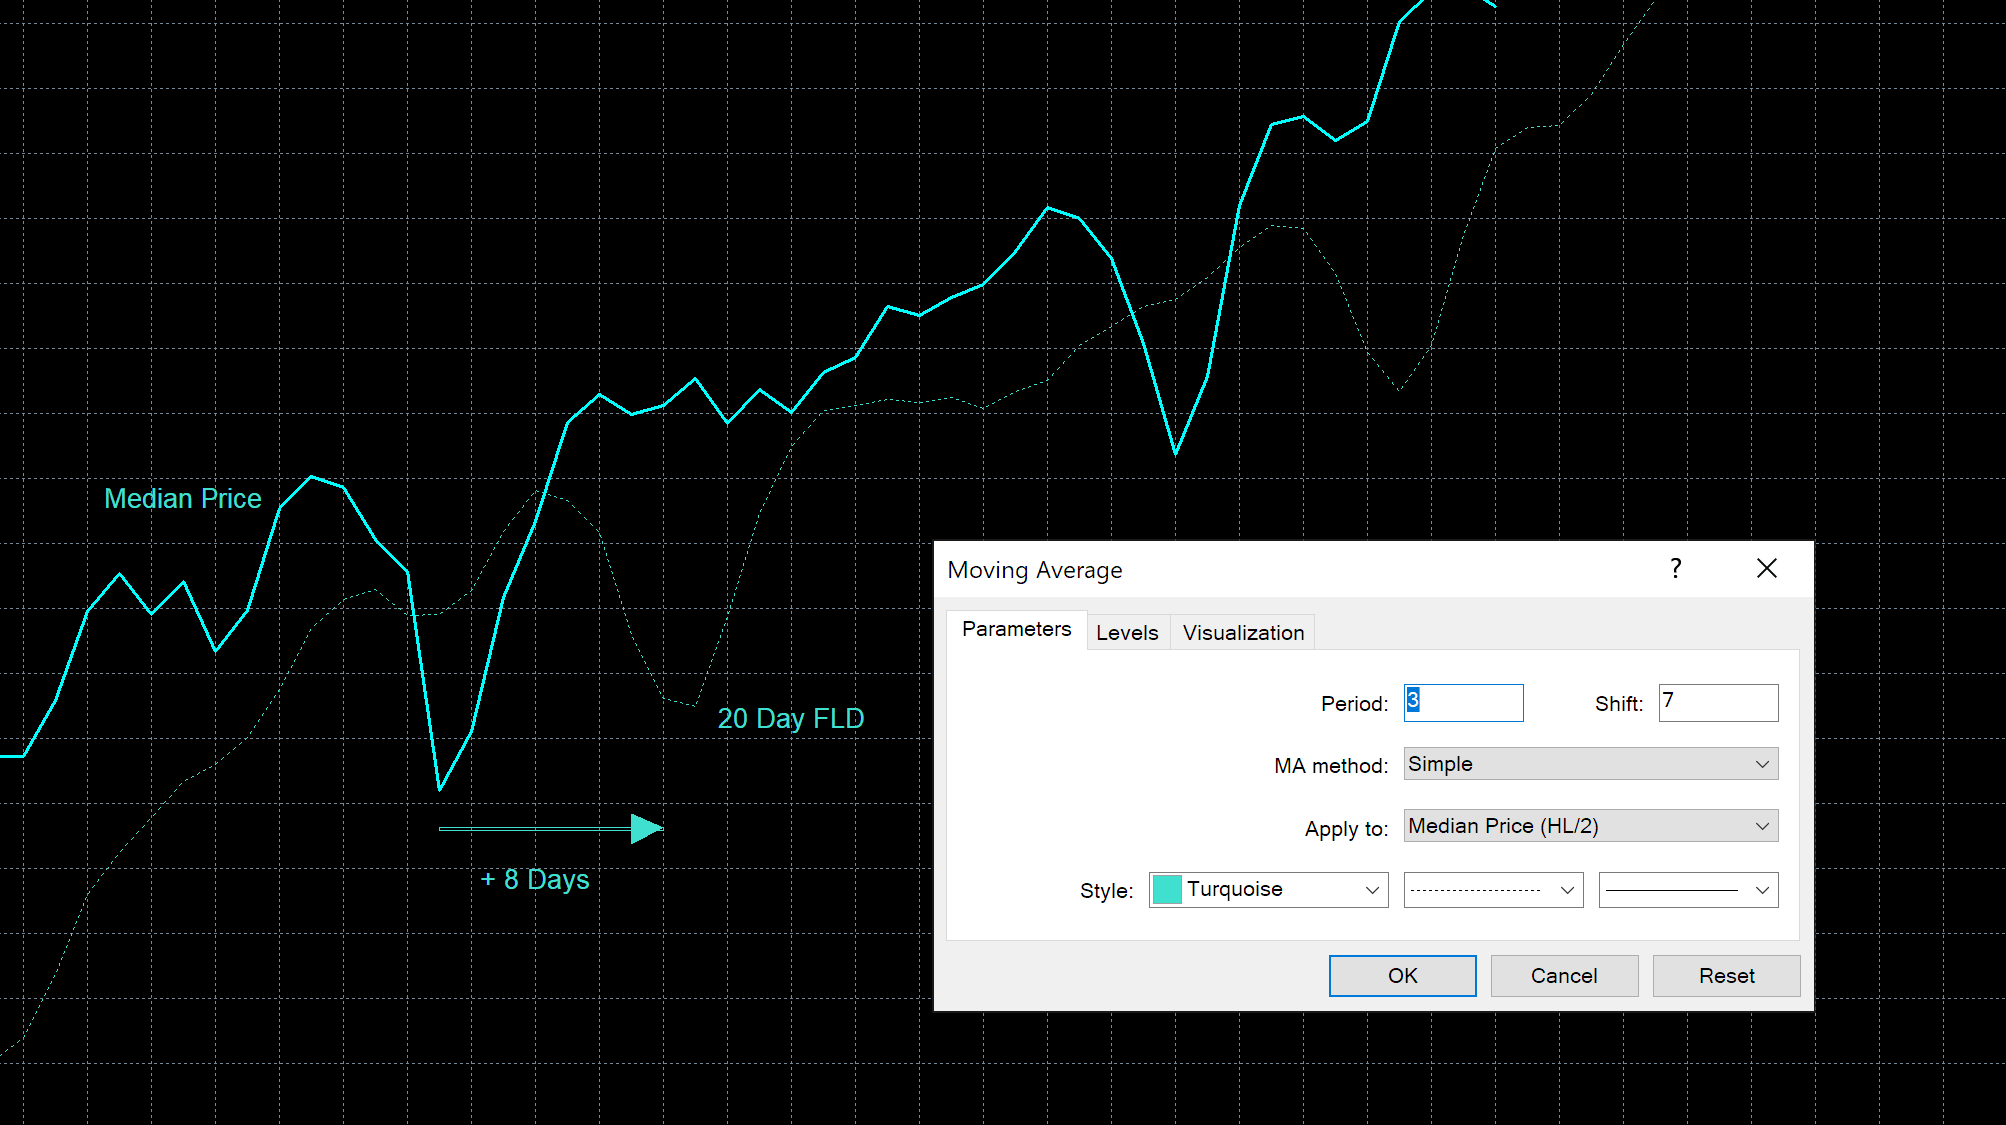
Task: Open the MA method dropdown
Action: [x=1589, y=763]
